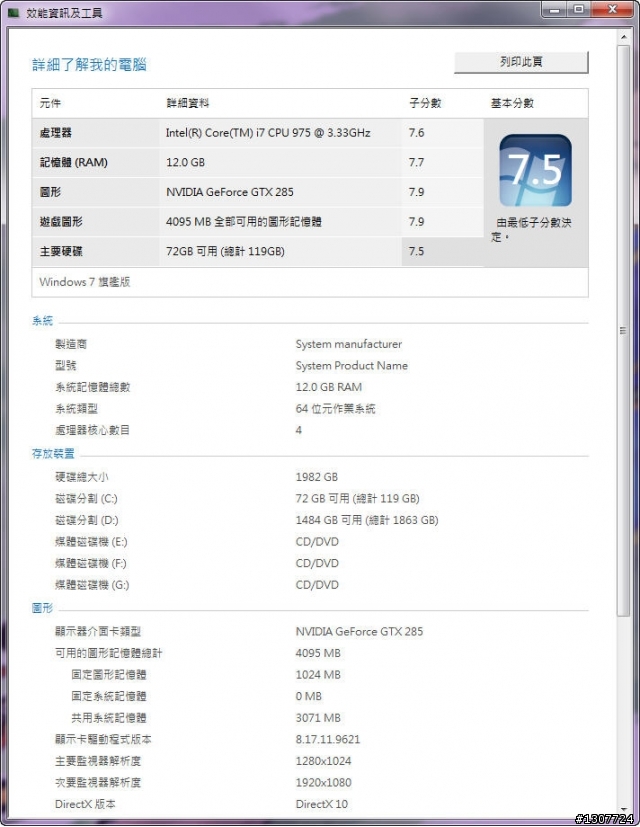Click the 1920x1080 secondary monitor resolution
Image resolution: width=640 pixels, height=827 pixels.
[323, 783]
